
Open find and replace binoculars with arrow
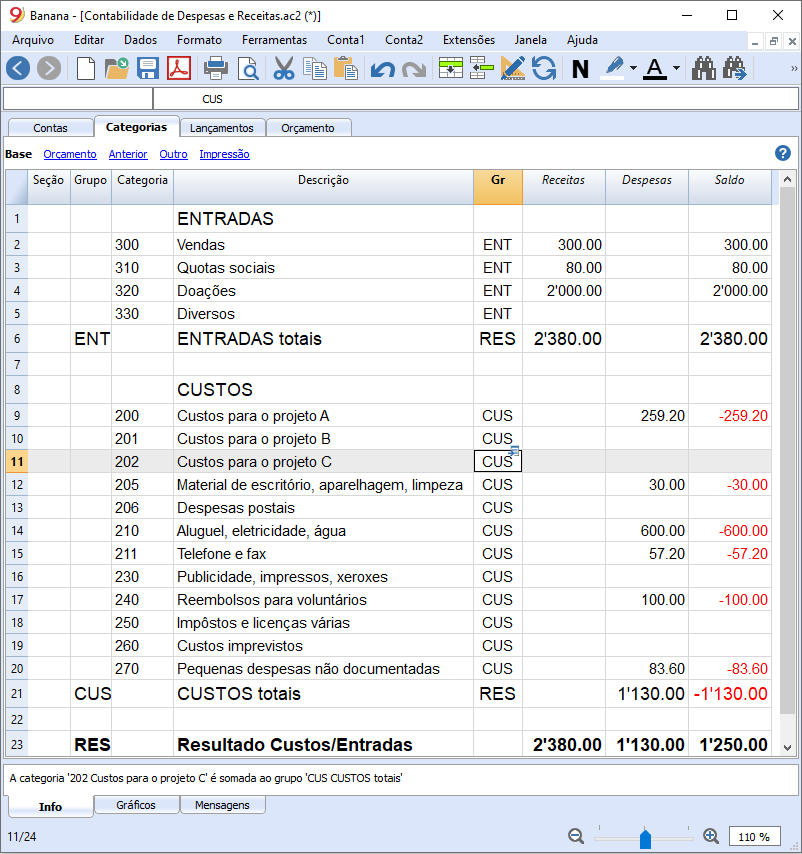coord(734,69)
